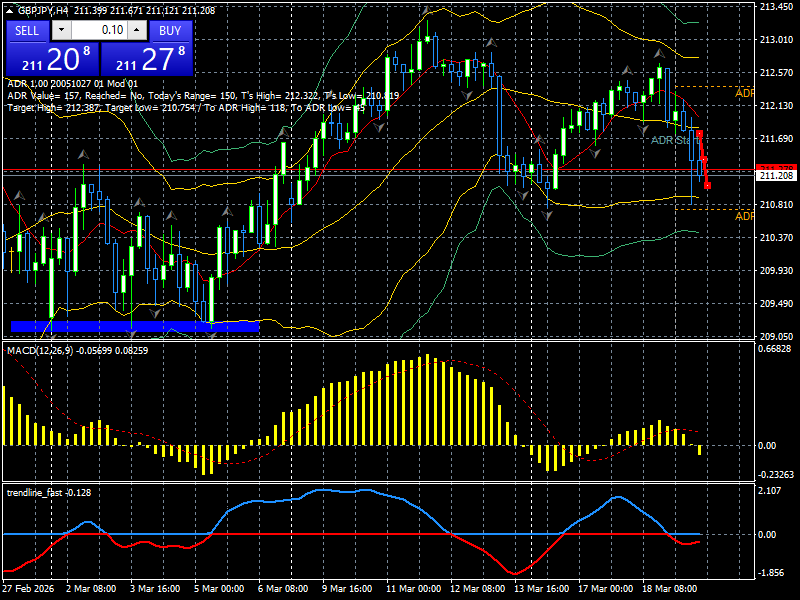Select the red trend line at latest candles
800x600 pixels.
click(704, 159)
